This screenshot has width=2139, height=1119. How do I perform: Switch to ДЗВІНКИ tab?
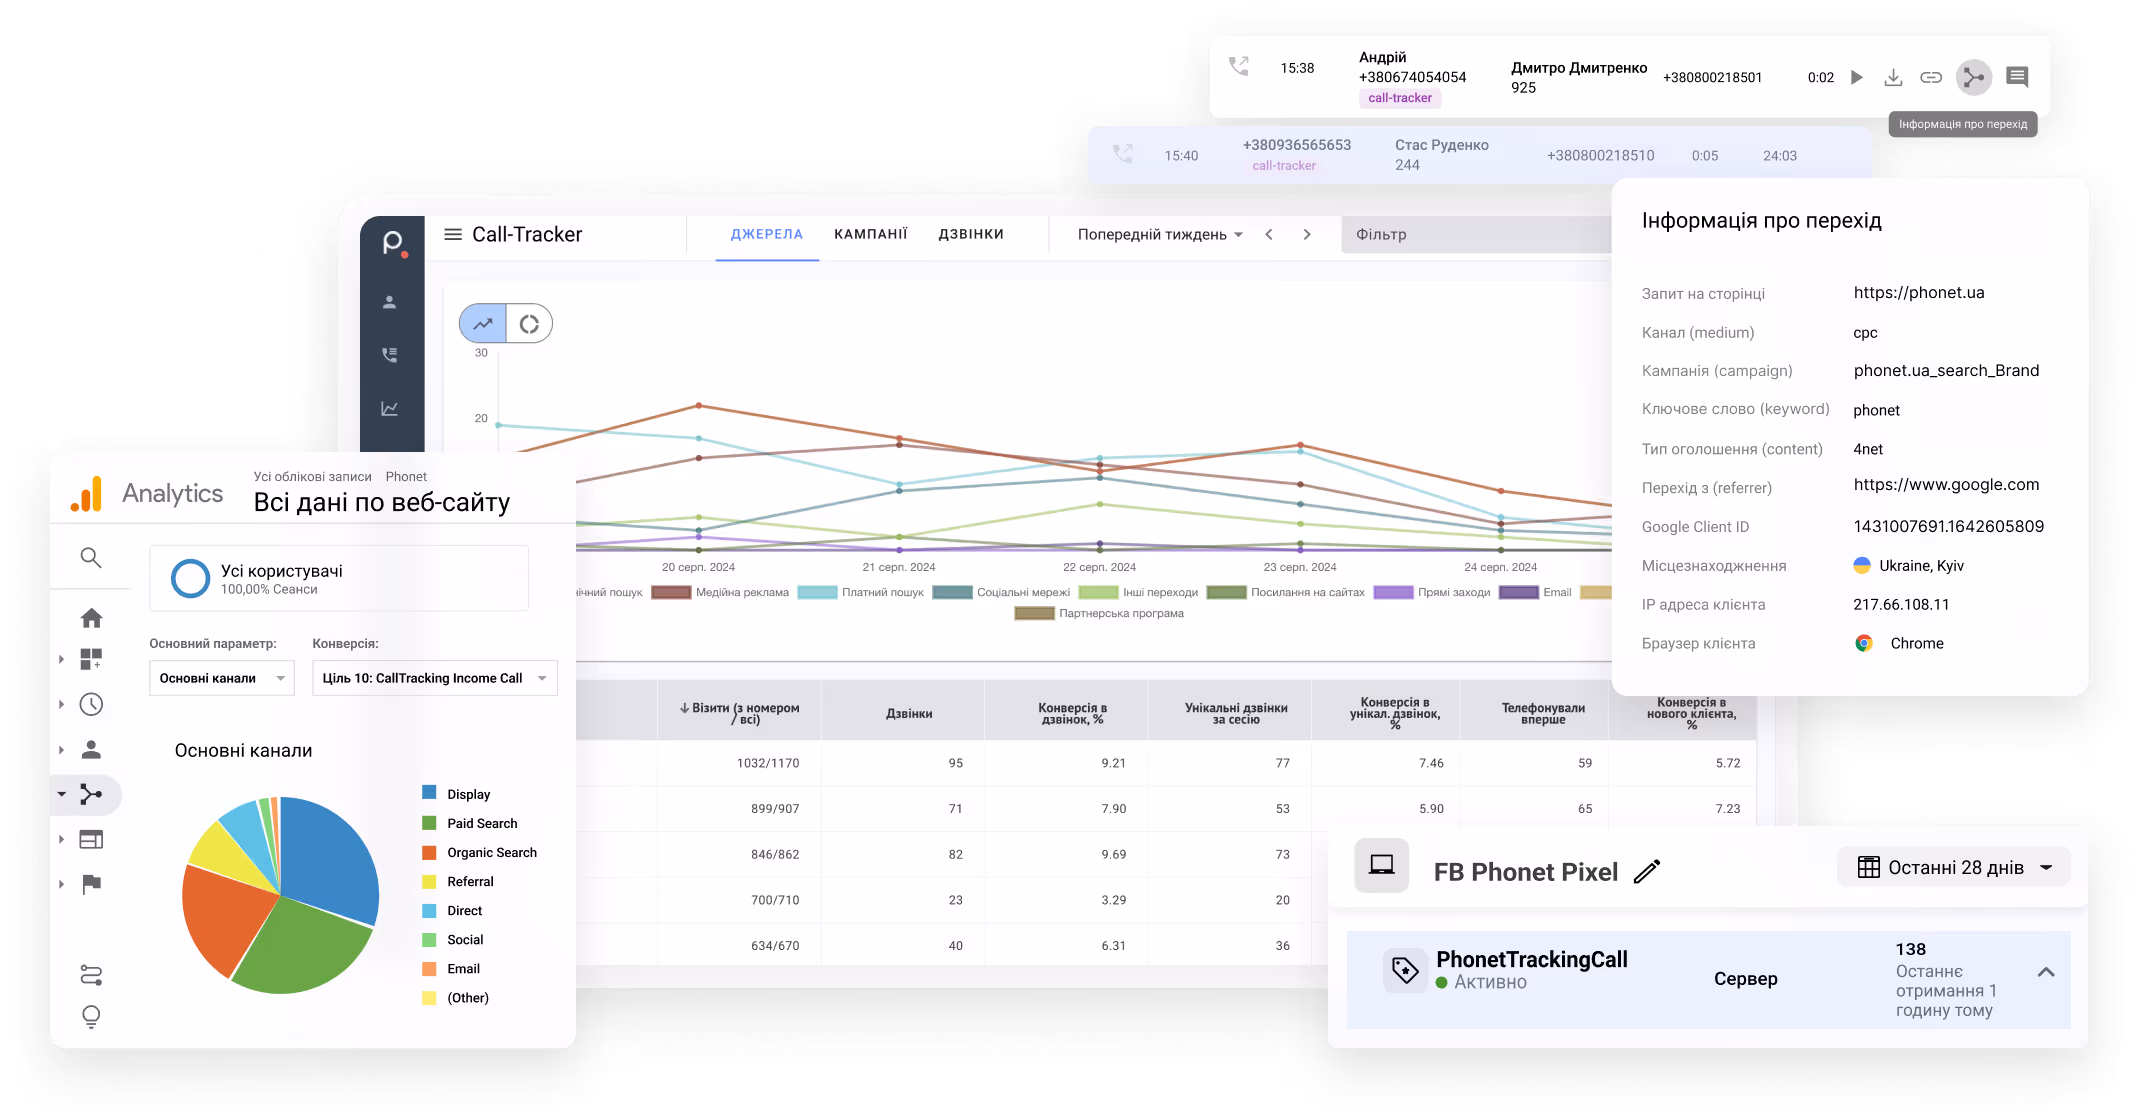click(971, 234)
